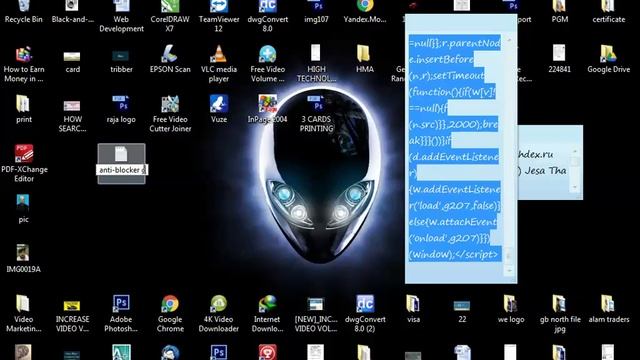Click the 'e.insertBefore' text line
The height and width of the screenshot is (360, 640).
click(x=441, y=60)
